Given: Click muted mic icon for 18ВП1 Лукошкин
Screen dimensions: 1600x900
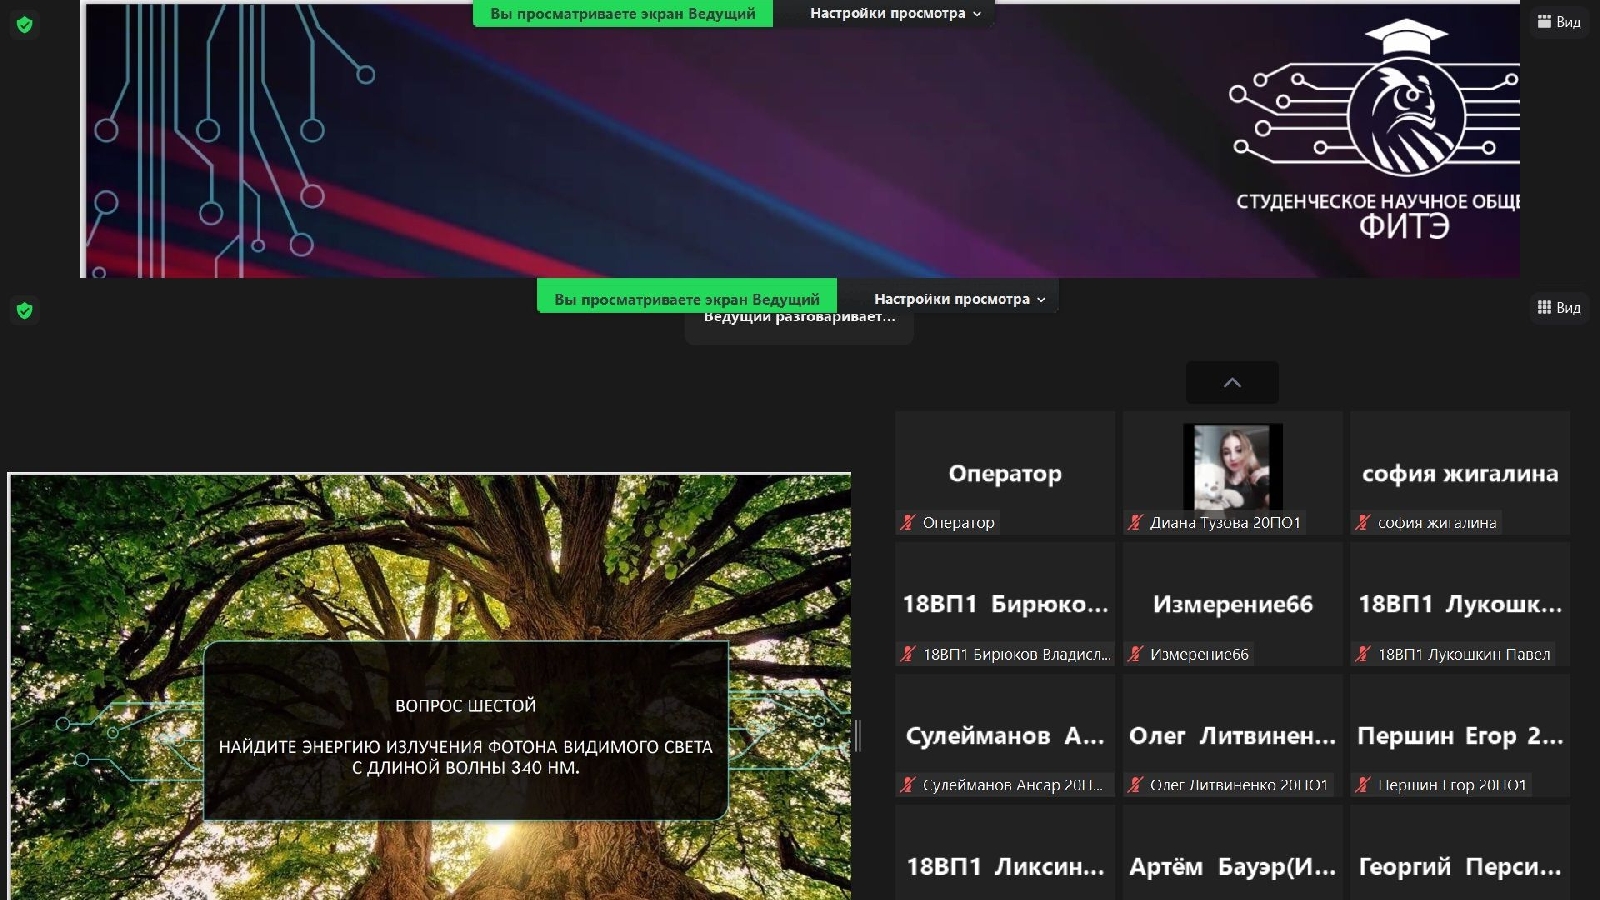Looking at the screenshot, I should 1362,654.
